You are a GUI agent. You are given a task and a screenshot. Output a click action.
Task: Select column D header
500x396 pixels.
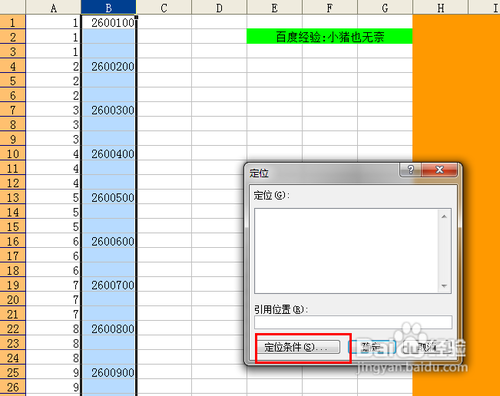point(219,7)
